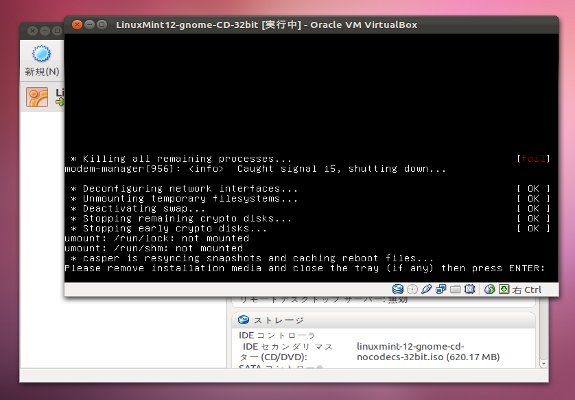Click the 'modem-manager[956]' console line
Image resolution: width=575 pixels, height=400 pixels.
pyautogui.click(x=255, y=169)
